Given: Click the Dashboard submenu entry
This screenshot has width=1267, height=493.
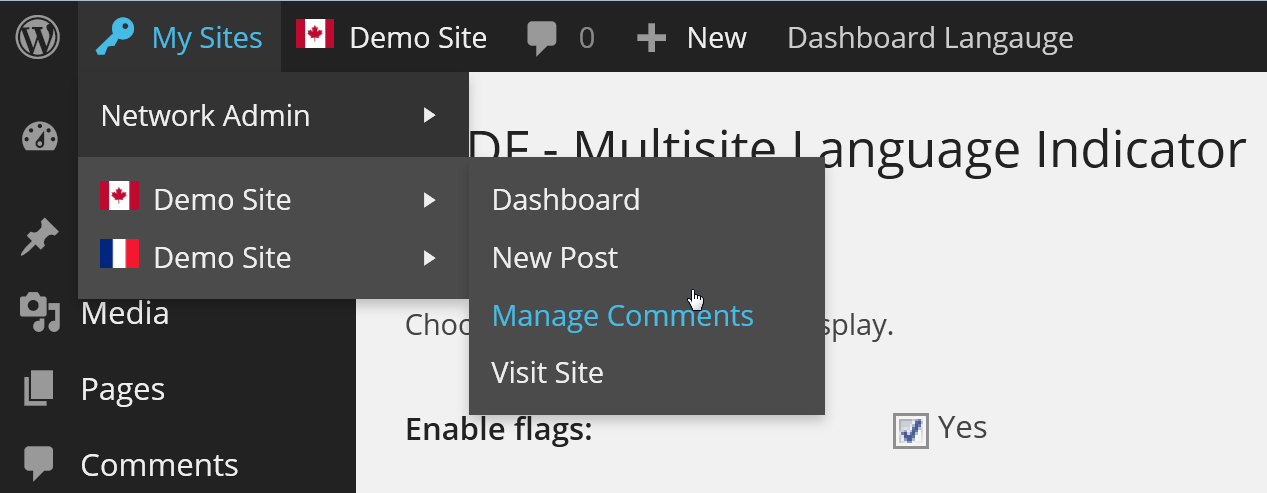Looking at the screenshot, I should [x=566, y=200].
